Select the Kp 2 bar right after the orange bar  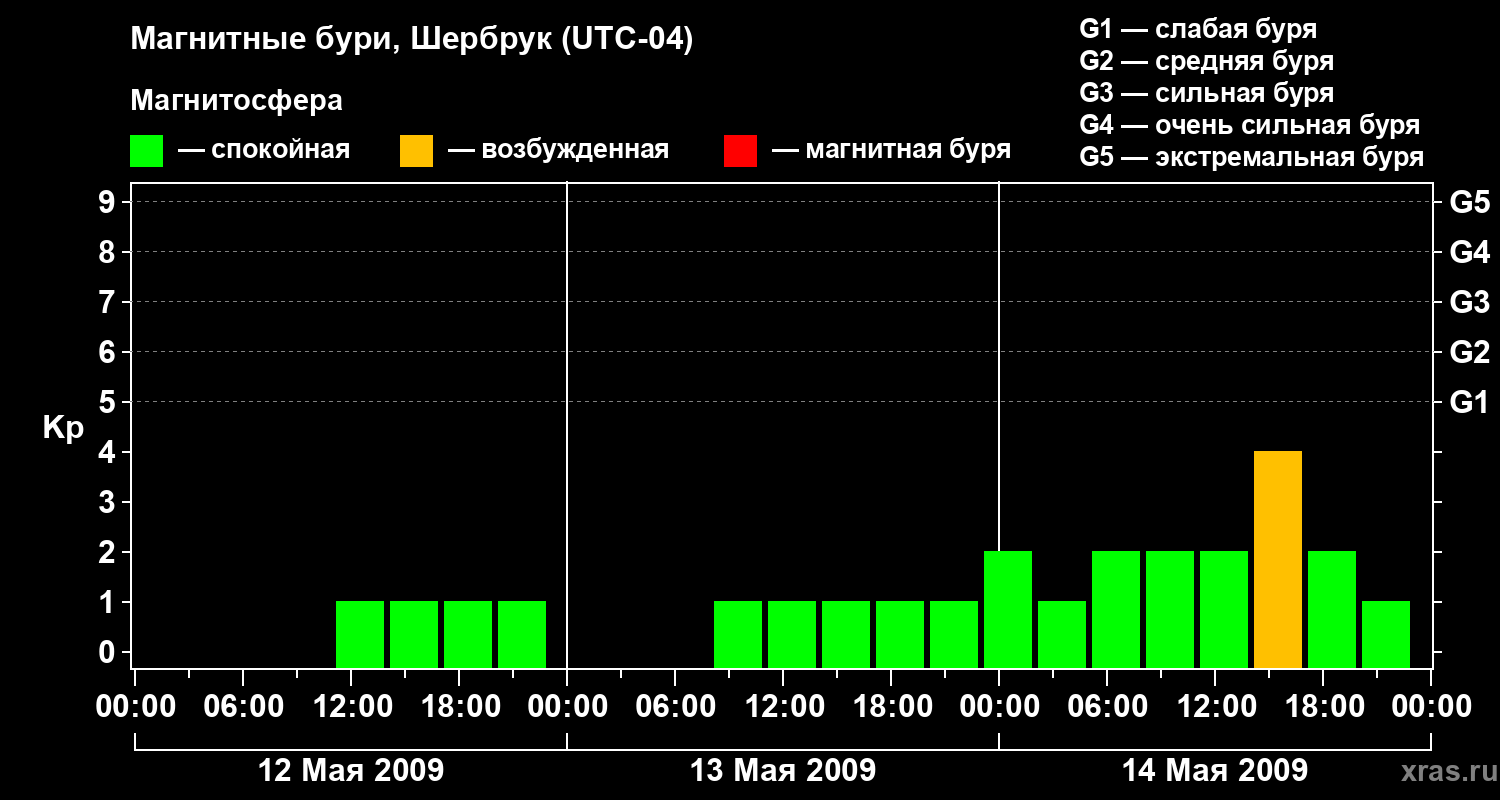1332,609
